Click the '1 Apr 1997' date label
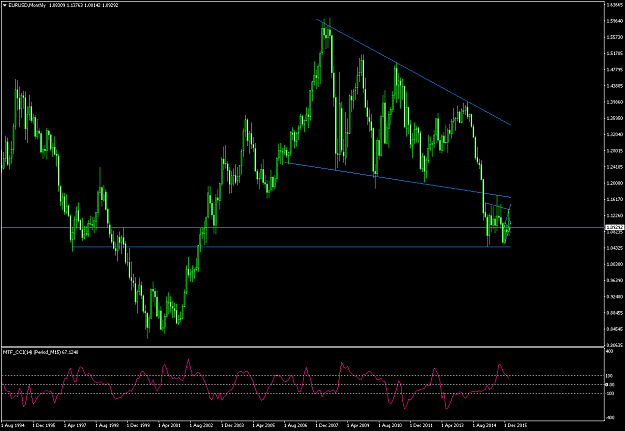The width and height of the screenshot is (625, 431). [75, 425]
